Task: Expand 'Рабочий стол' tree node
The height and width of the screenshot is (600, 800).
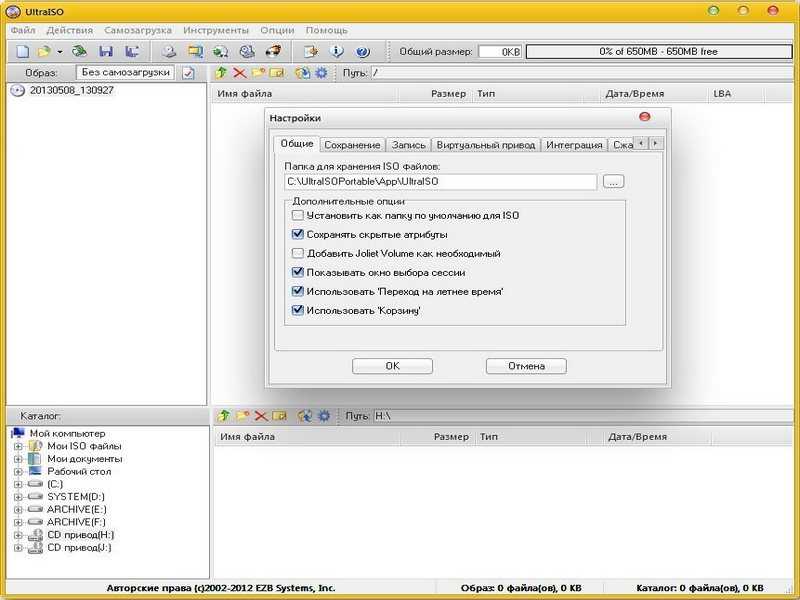Action: click(18, 472)
